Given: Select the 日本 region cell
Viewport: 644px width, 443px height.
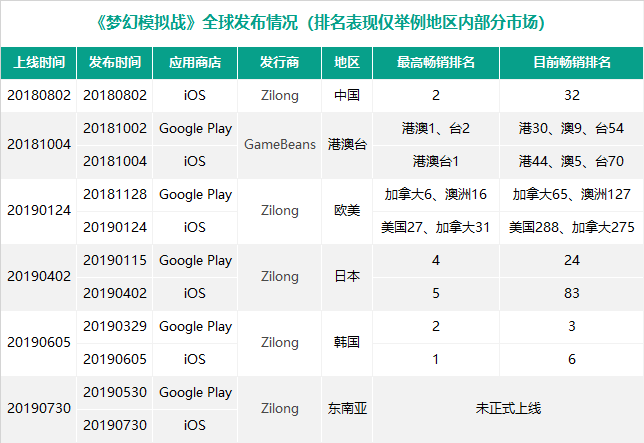Looking at the screenshot, I should tap(347, 277).
